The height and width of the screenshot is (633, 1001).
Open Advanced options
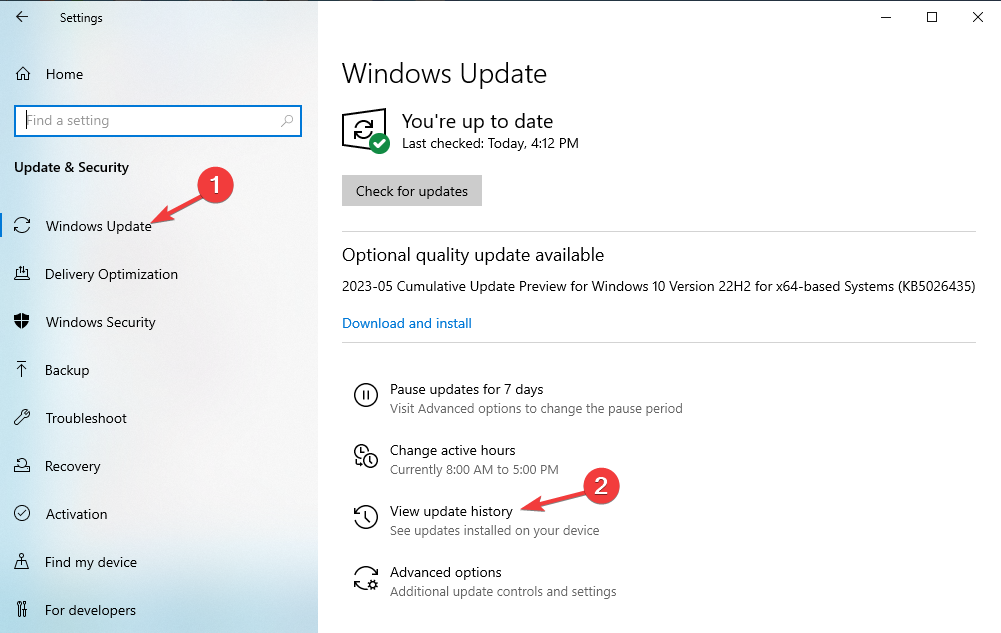coord(446,572)
